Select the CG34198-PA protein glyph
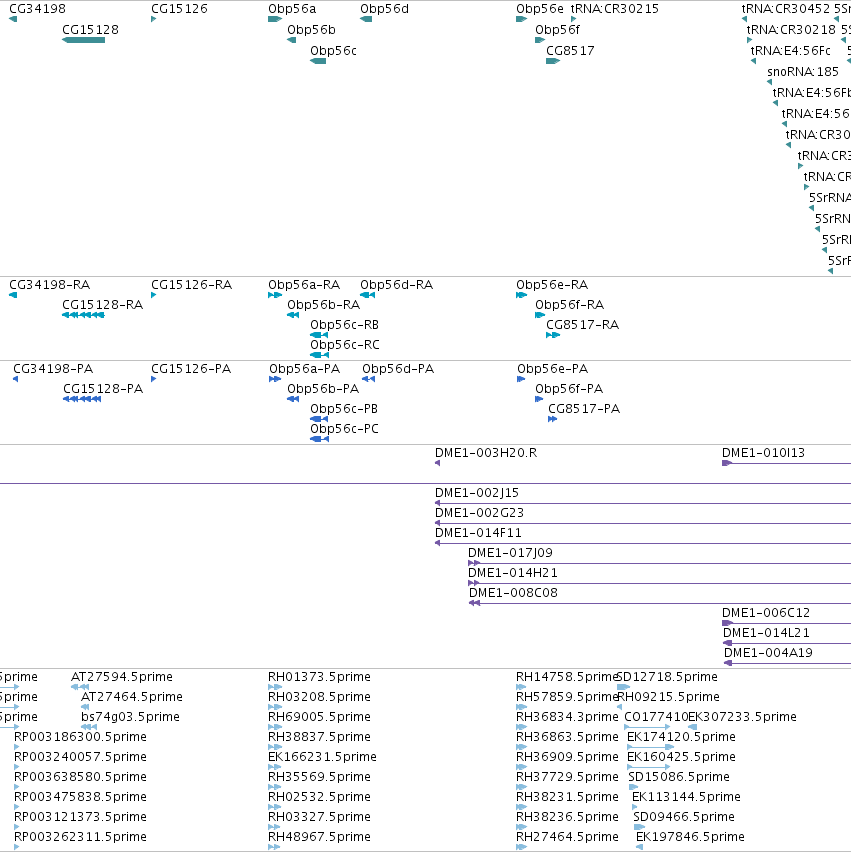851x852 pixels. pos(16,379)
